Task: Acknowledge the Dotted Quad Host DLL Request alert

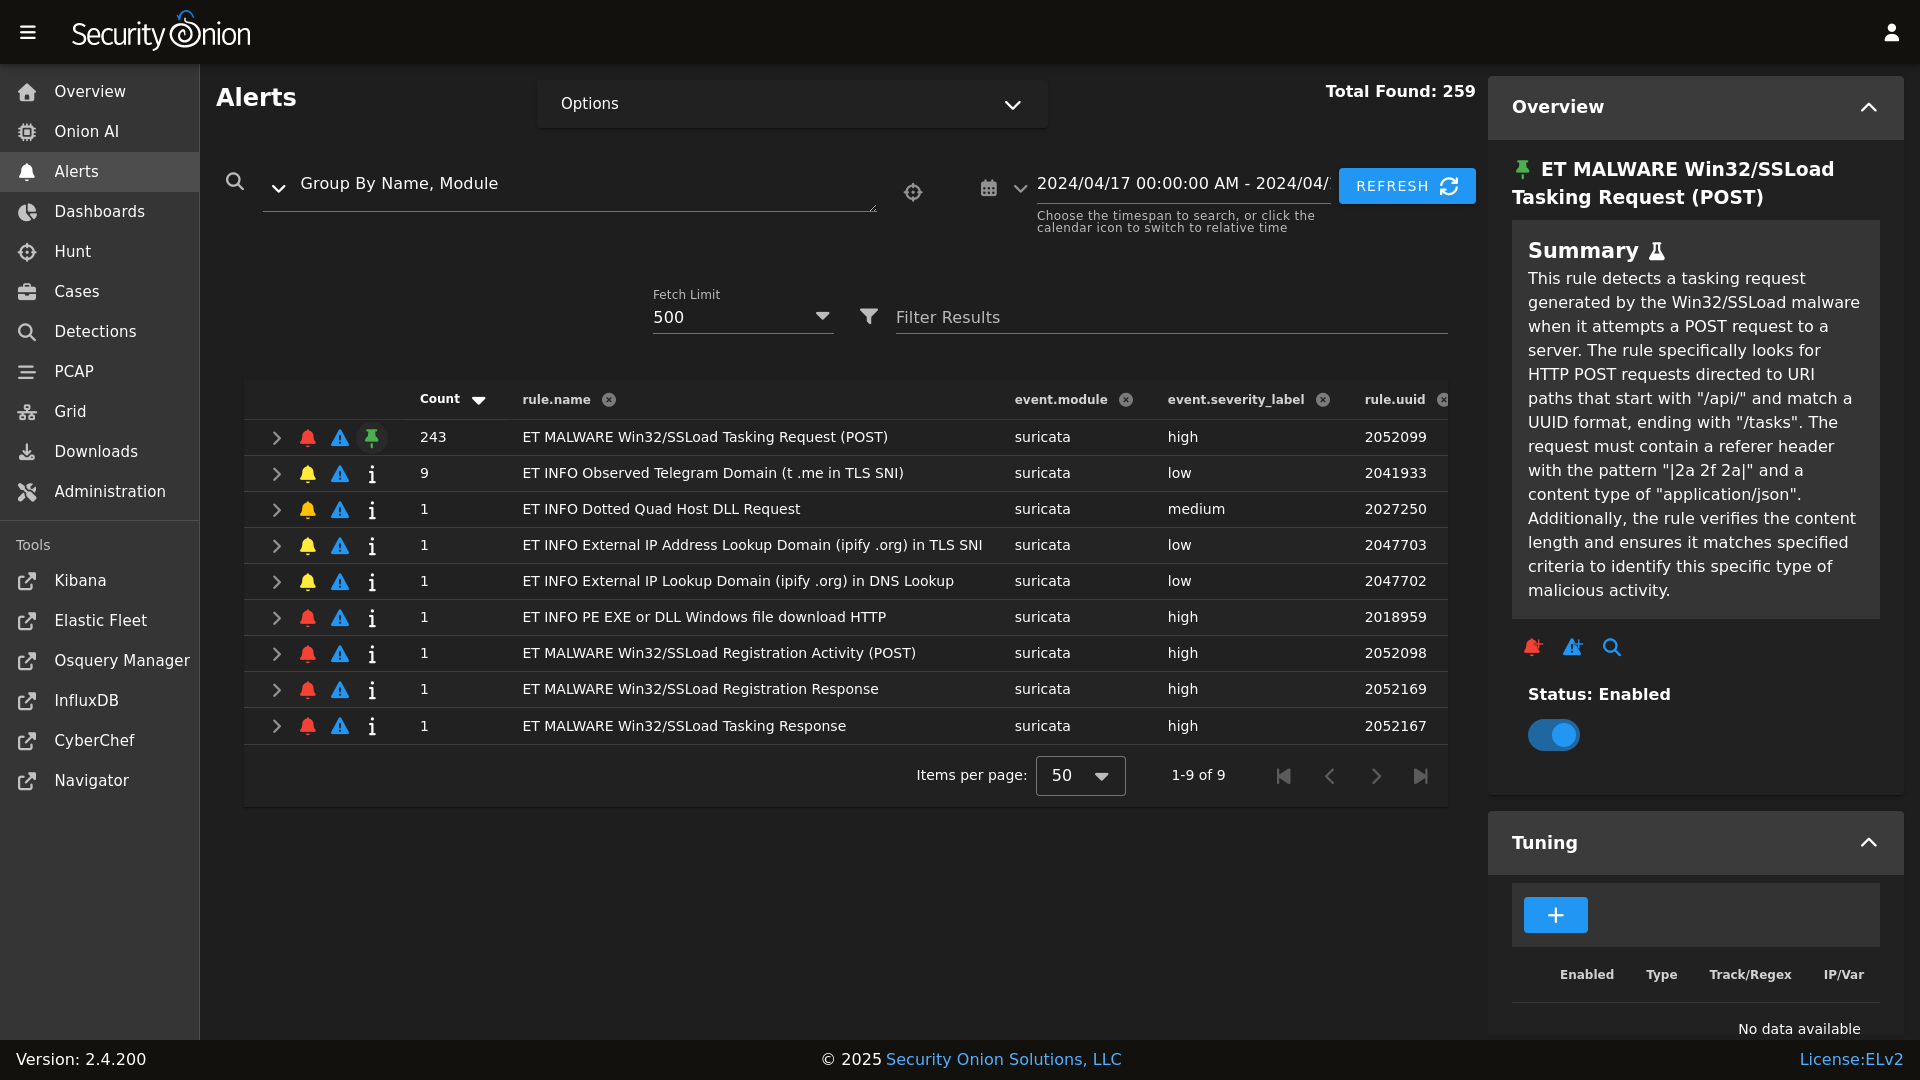Action: click(307, 509)
